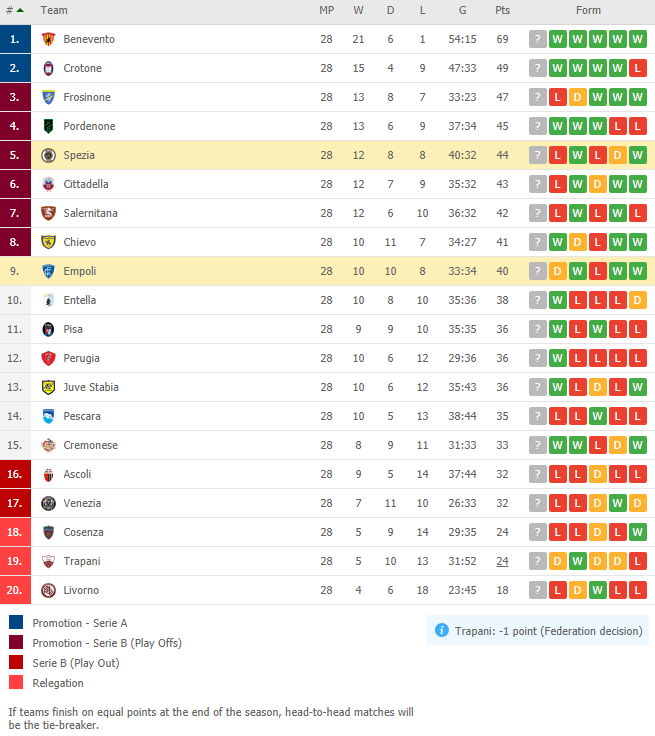Sort standings by W column header
The width and height of the screenshot is (655, 736).
point(358,10)
